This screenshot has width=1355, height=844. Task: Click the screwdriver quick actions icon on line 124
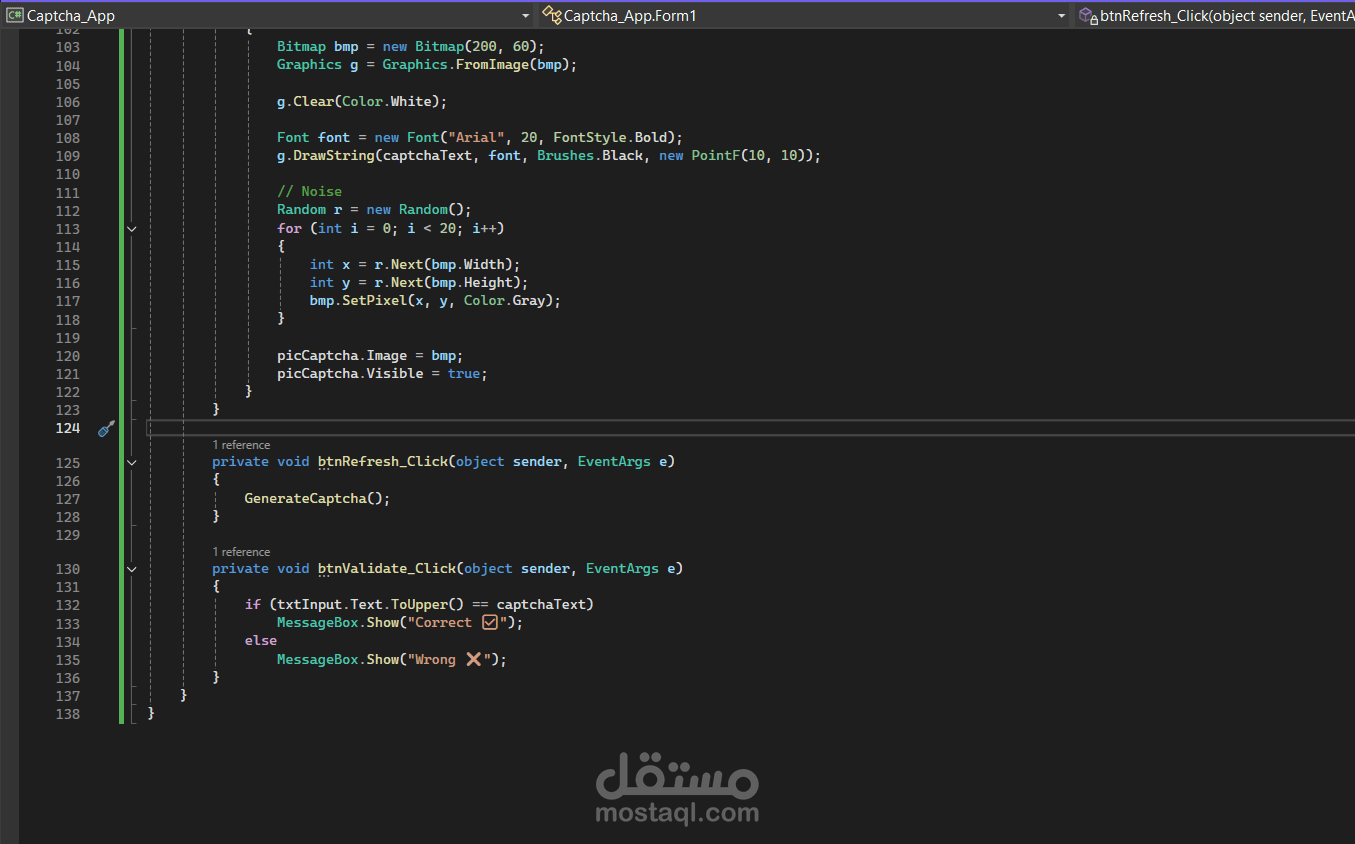point(106,428)
